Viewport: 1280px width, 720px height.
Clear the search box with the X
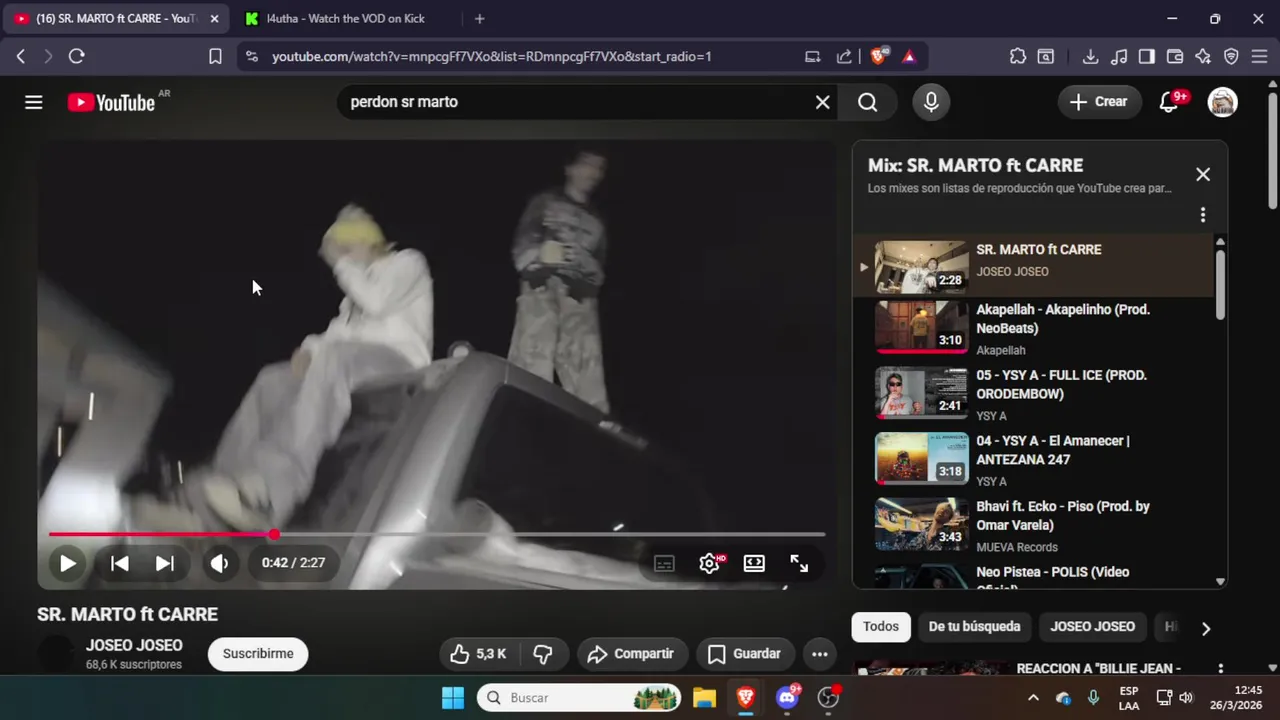(822, 102)
